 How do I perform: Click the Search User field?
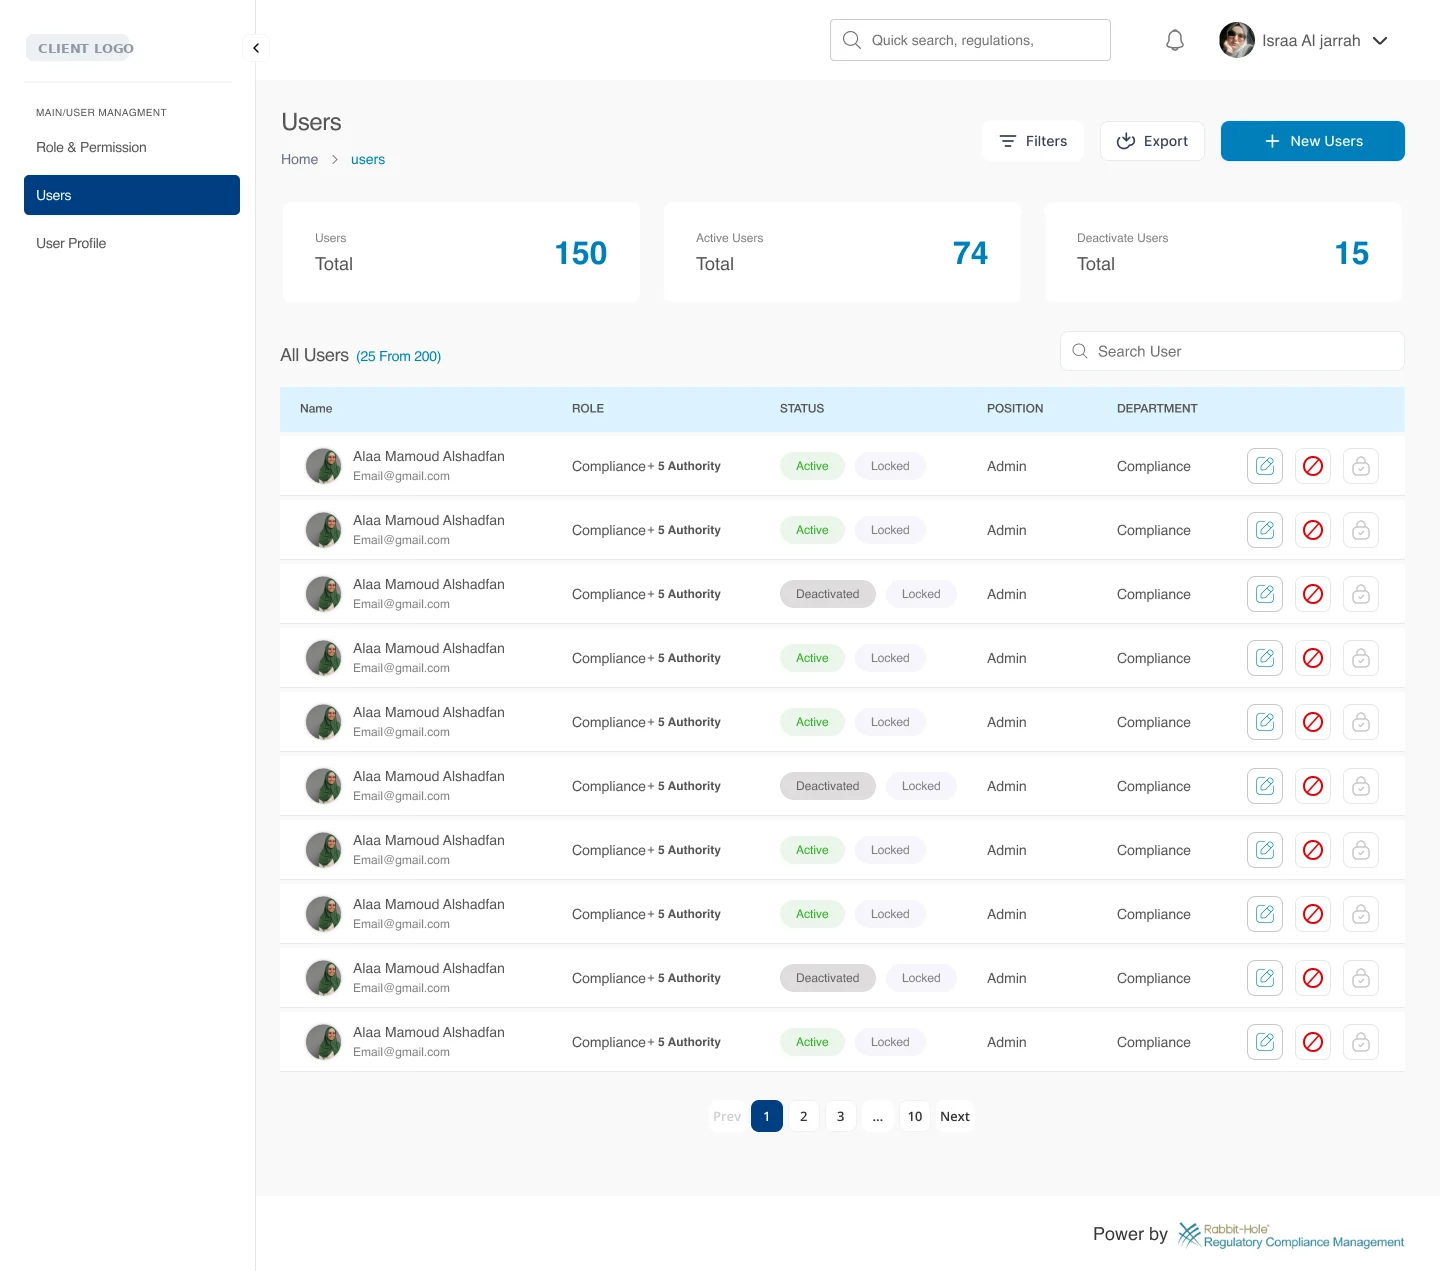coord(1232,351)
